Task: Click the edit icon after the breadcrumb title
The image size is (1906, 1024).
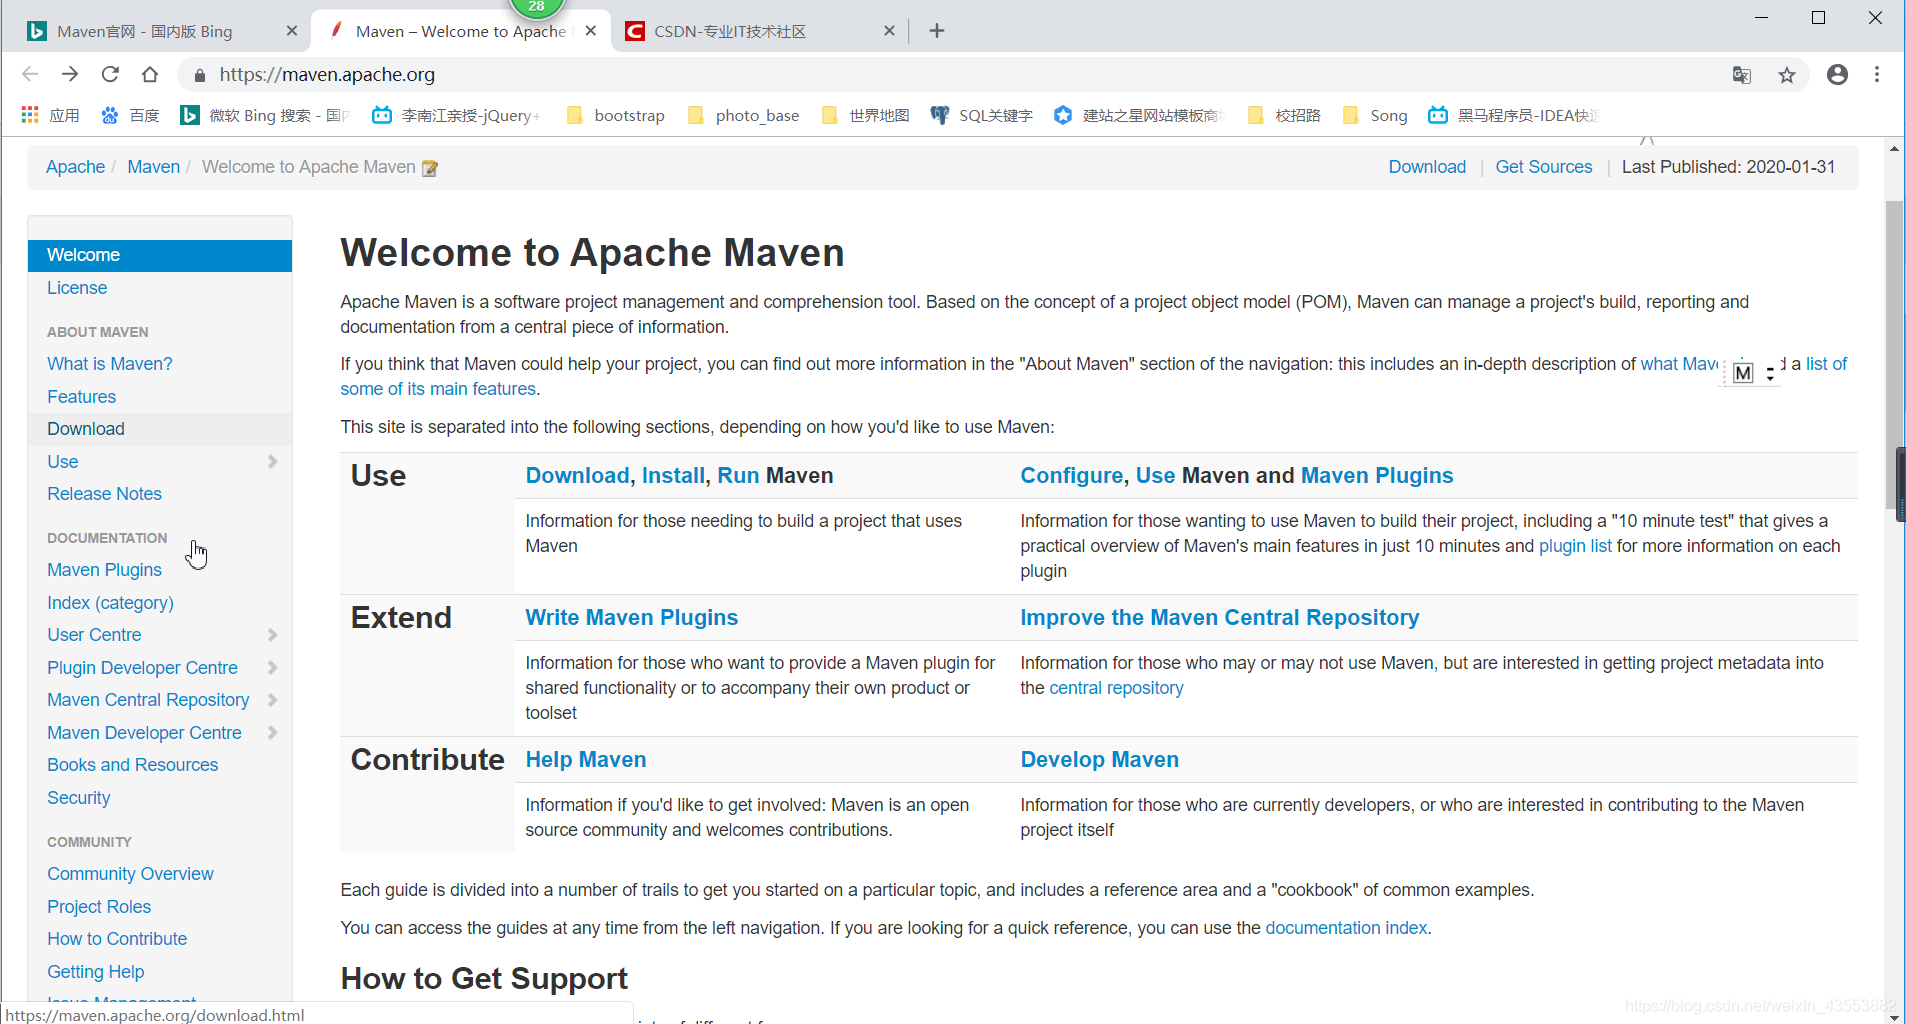Action: tap(430, 168)
